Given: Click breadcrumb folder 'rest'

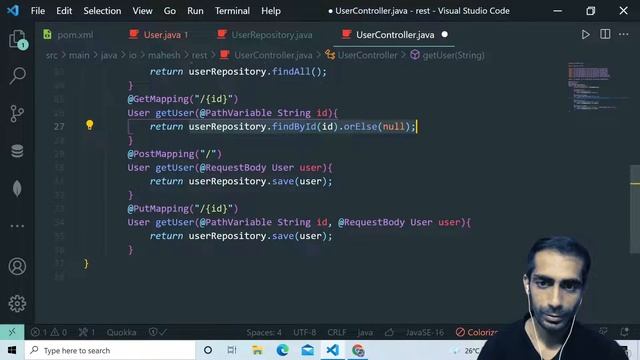Looking at the screenshot, I should click(x=199, y=55).
